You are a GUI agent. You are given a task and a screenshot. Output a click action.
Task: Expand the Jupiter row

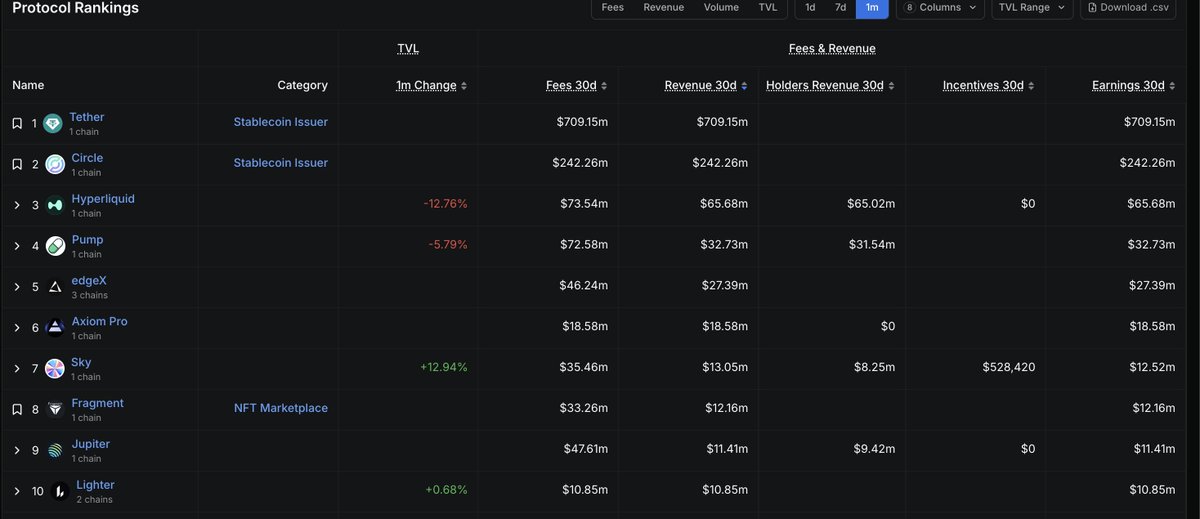pos(17,450)
